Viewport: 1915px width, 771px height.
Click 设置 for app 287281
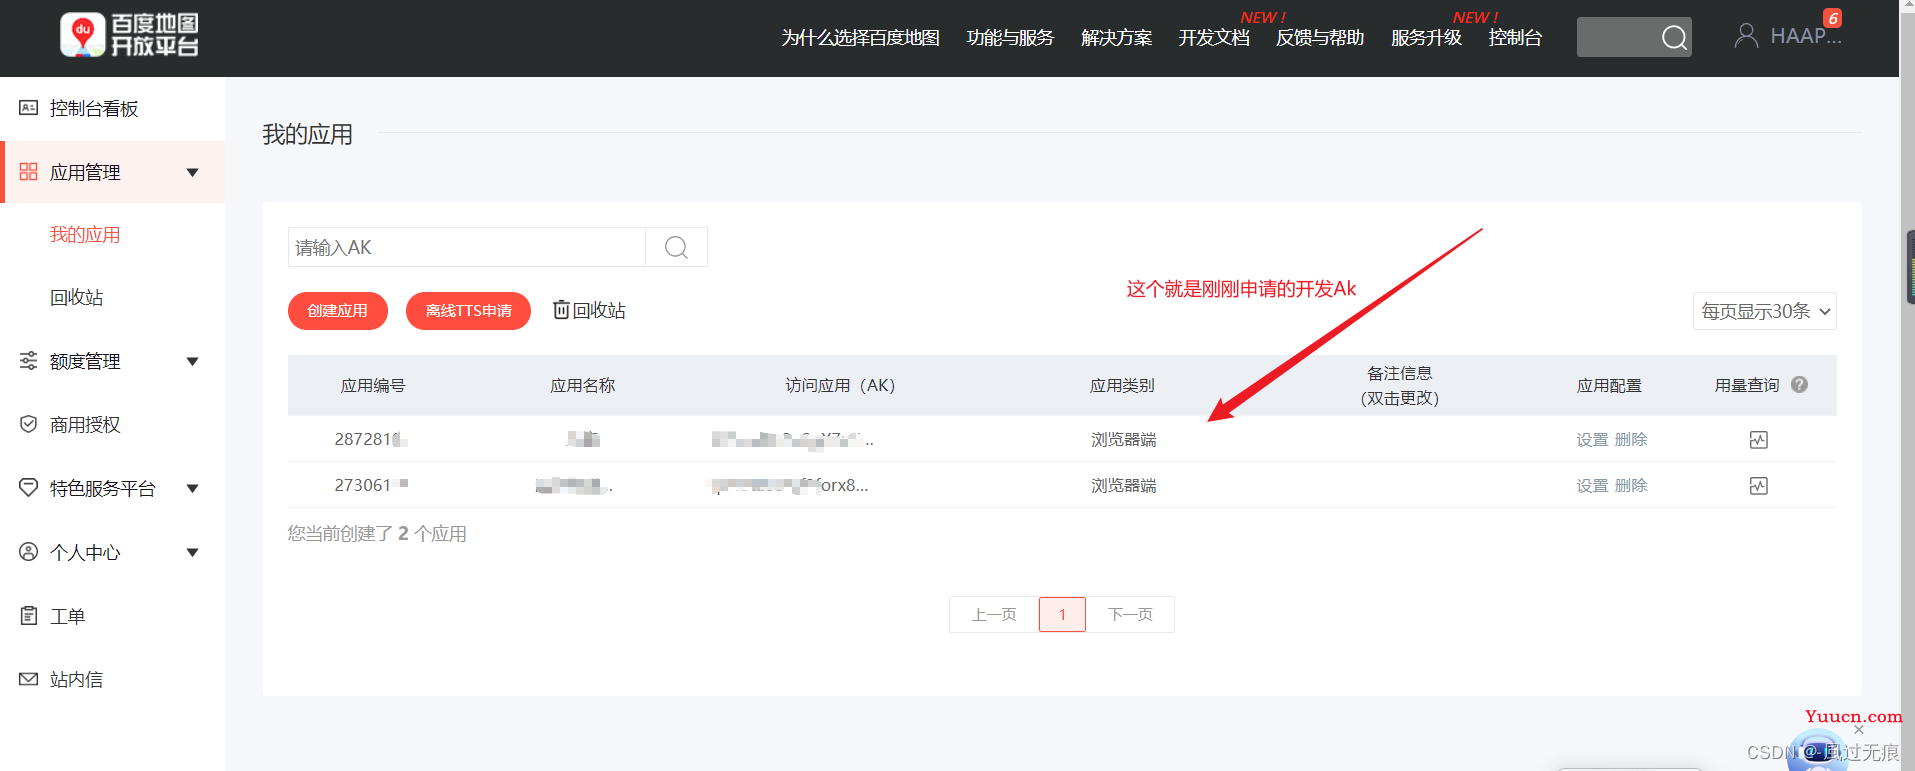[1592, 440]
